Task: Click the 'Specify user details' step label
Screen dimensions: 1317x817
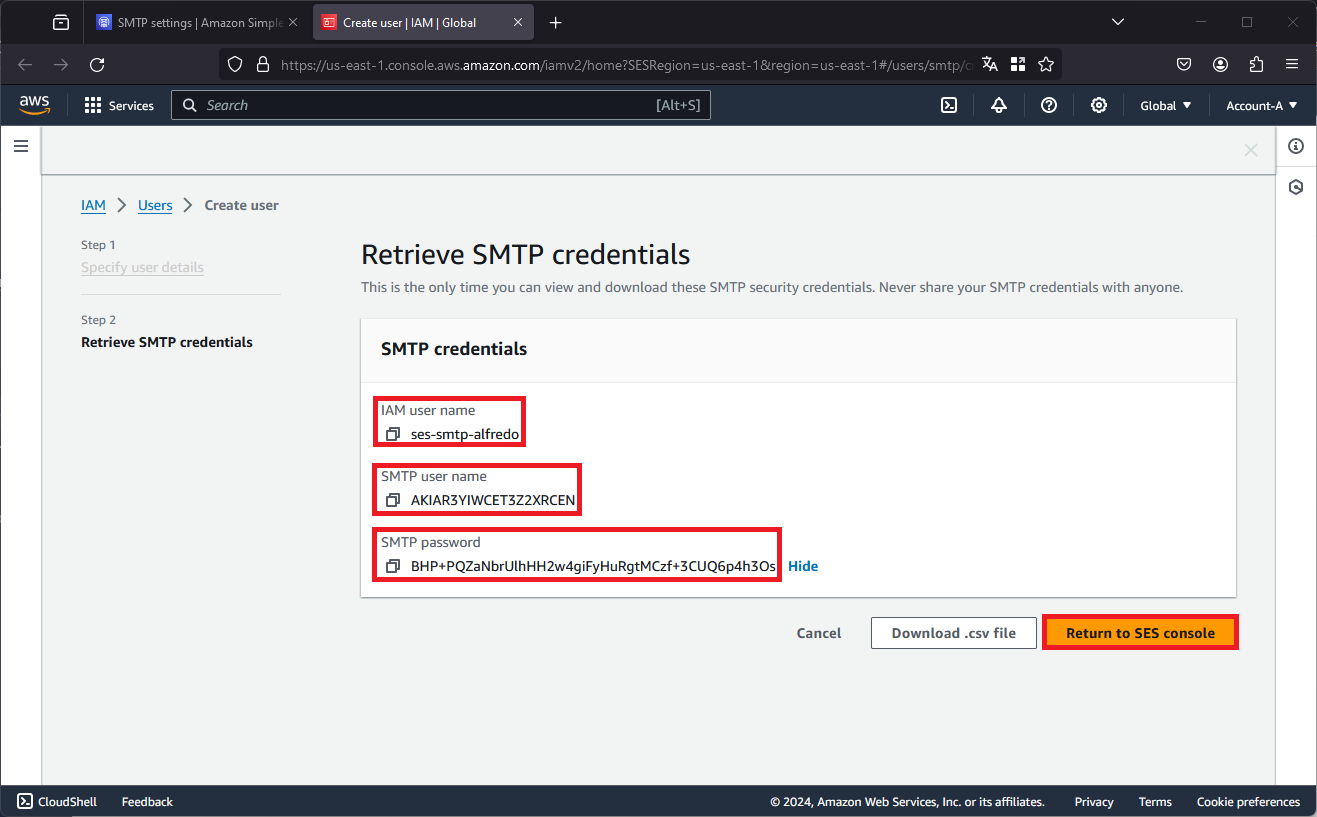Action: click(x=142, y=267)
